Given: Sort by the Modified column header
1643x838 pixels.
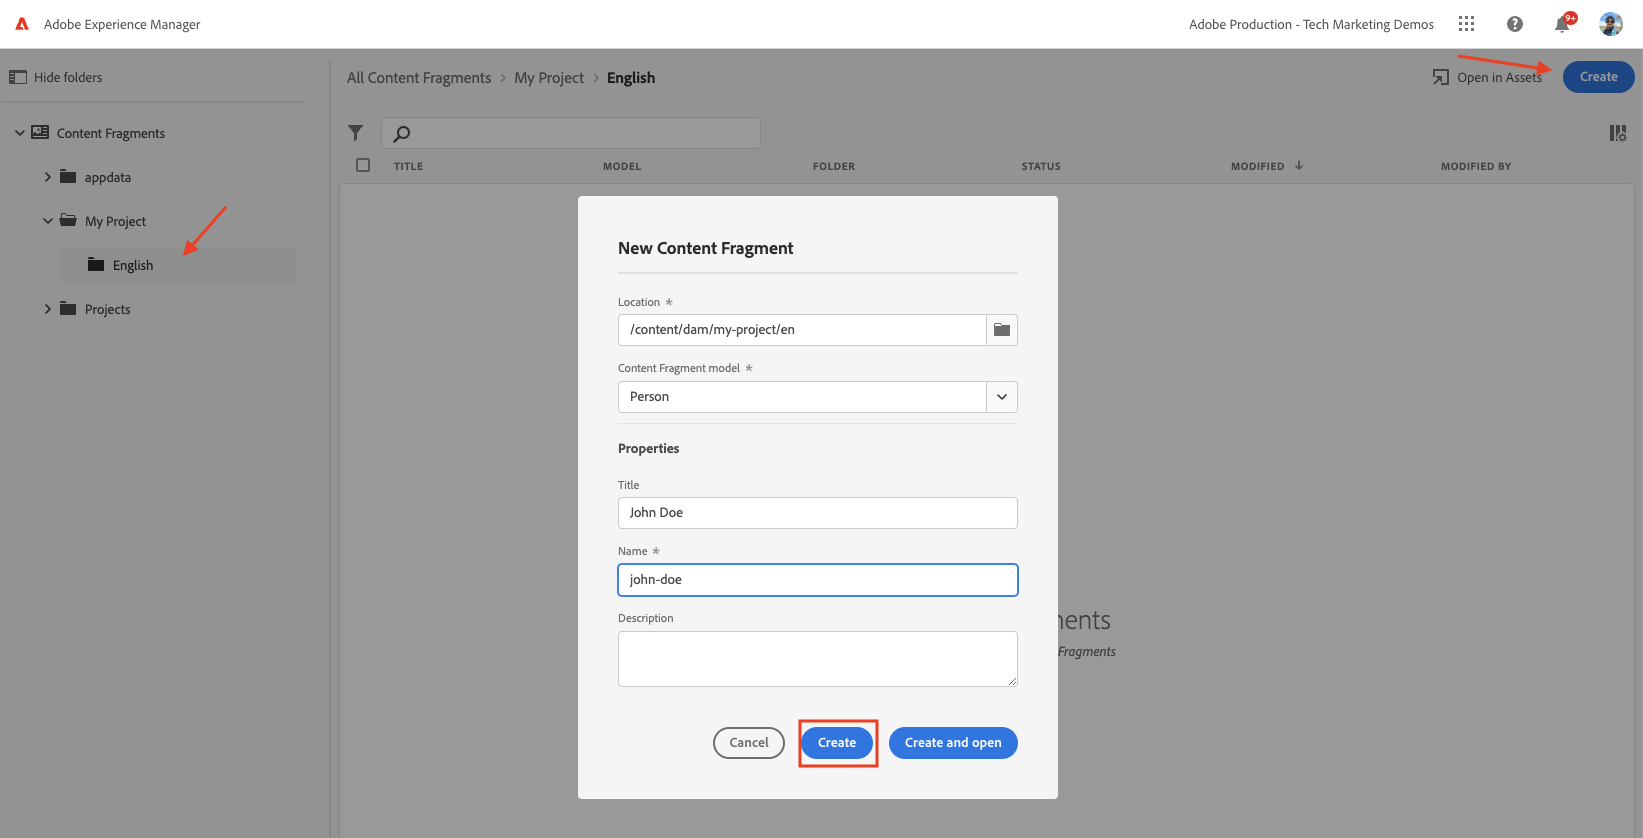Looking at the screenshot, I should (x=1258, y=166).
